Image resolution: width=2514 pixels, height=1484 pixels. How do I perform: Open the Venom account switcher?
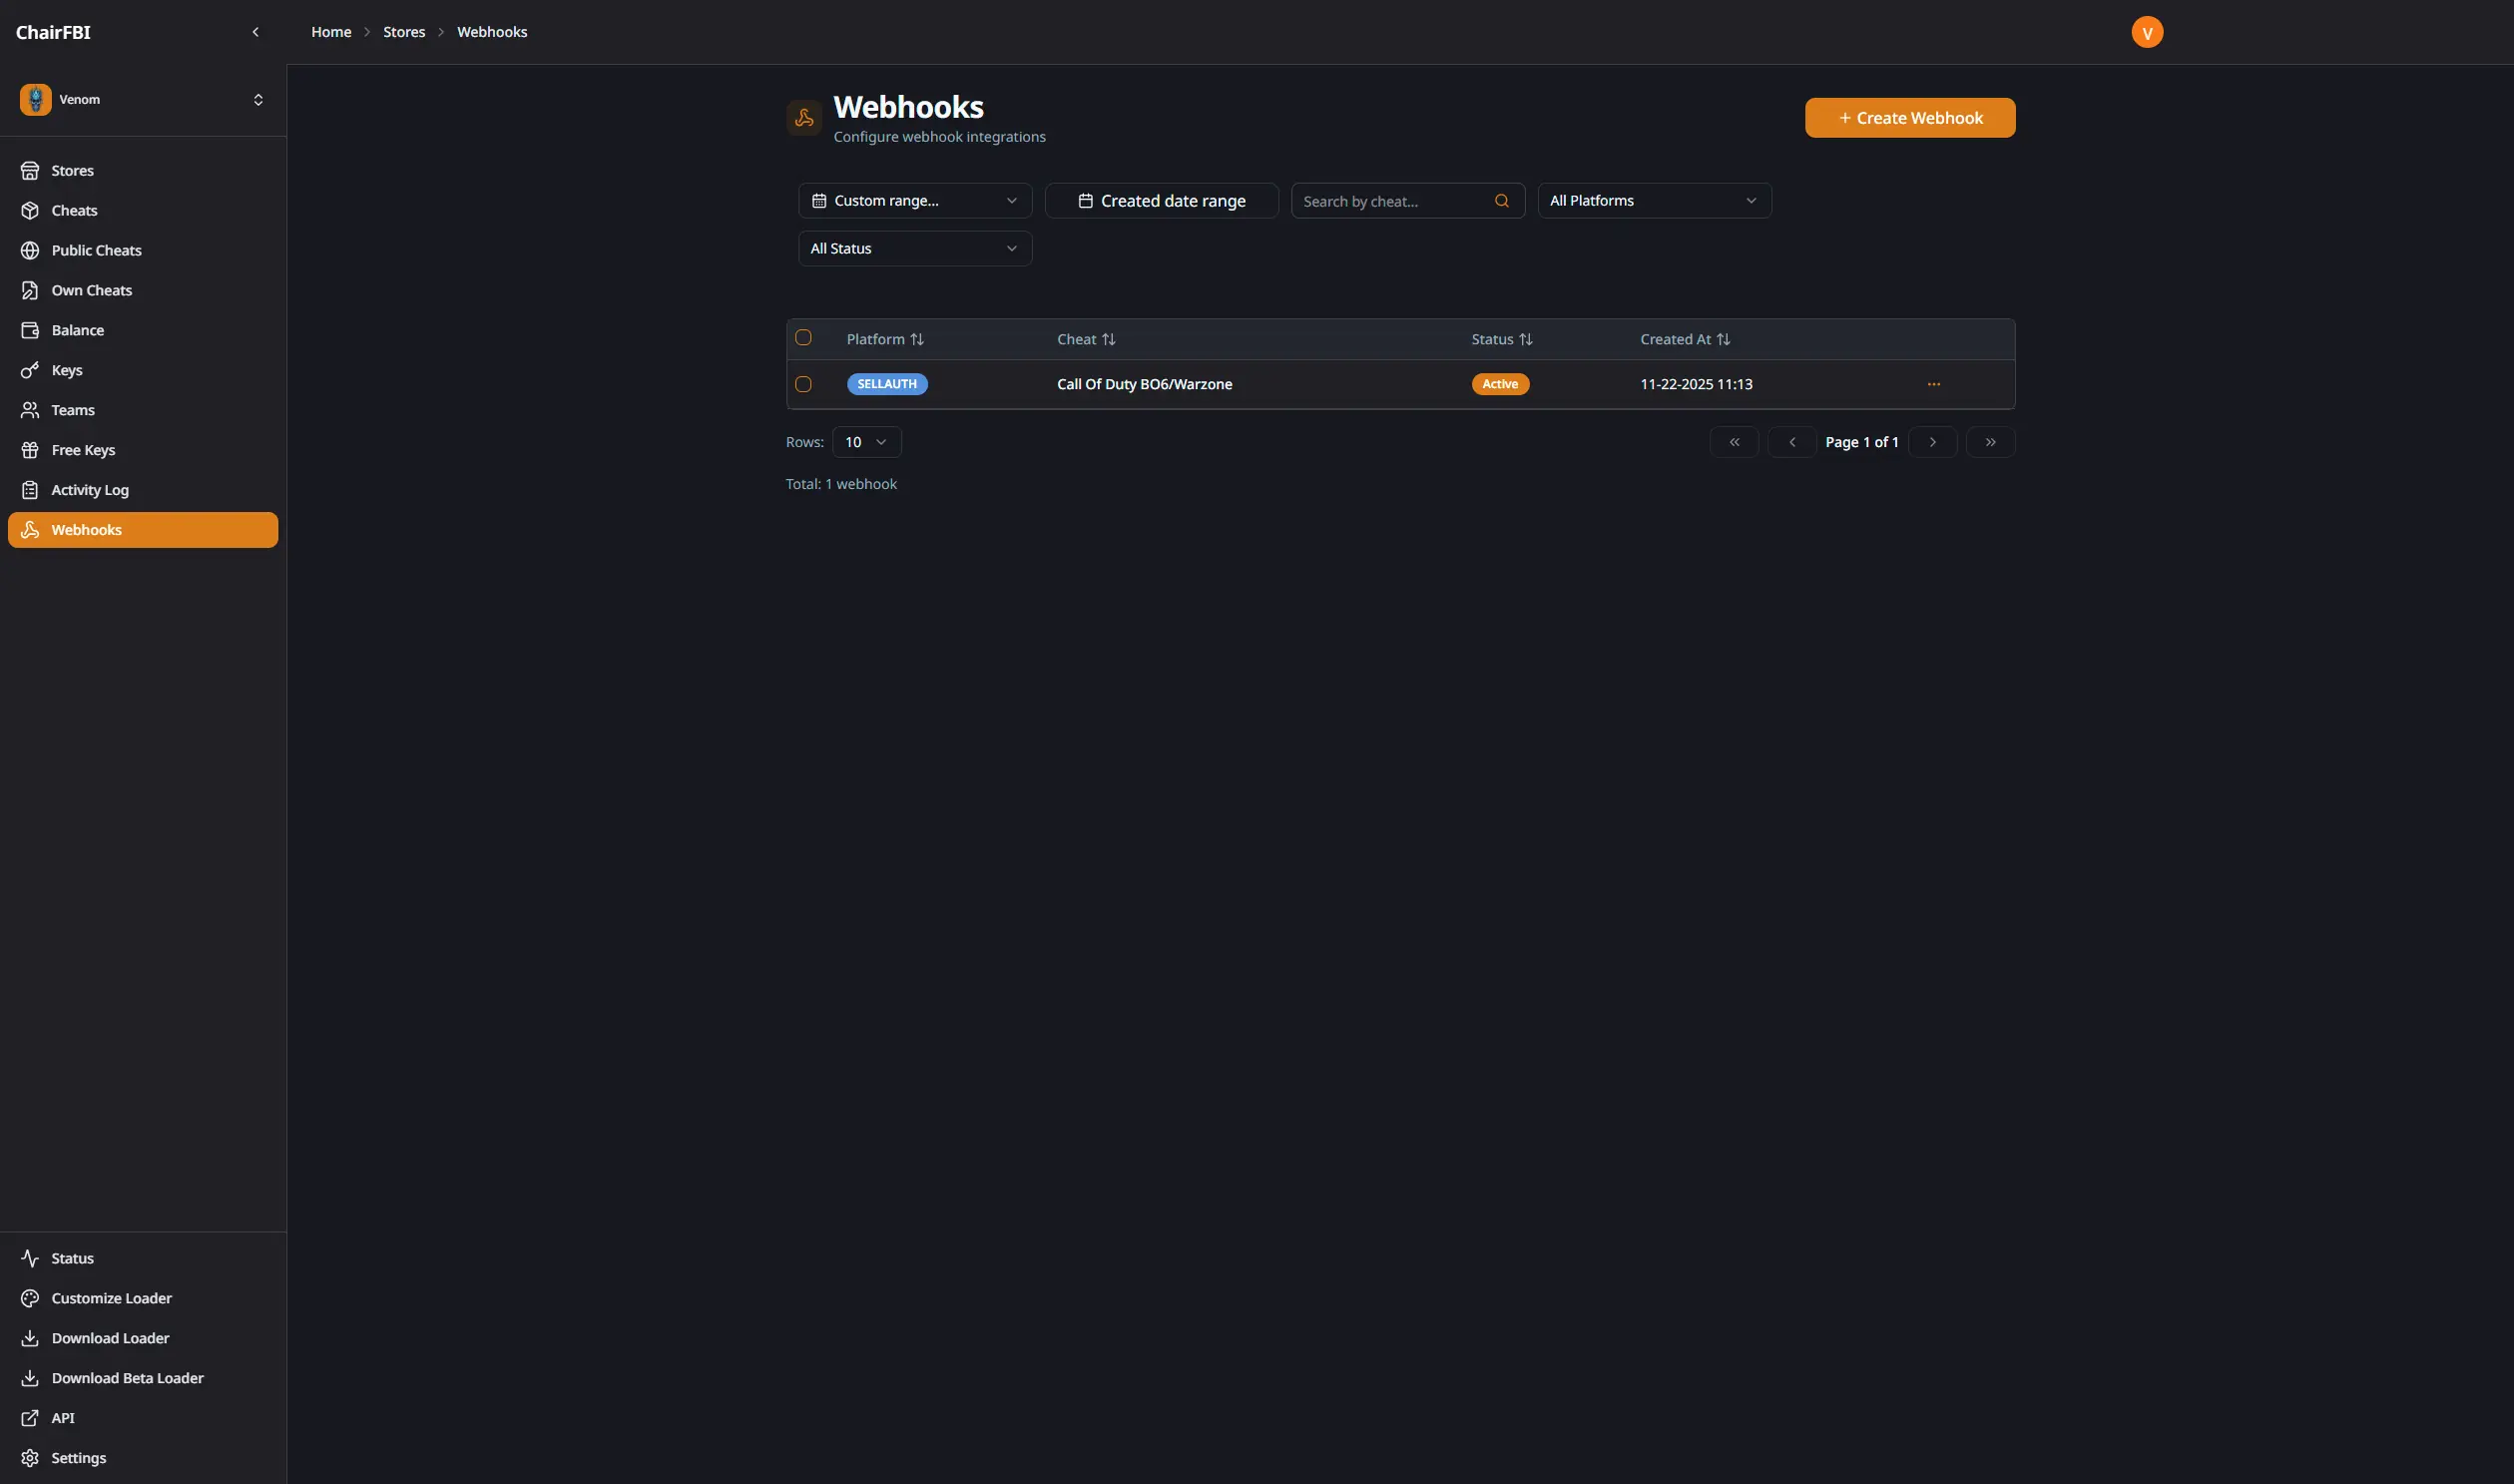143,99
